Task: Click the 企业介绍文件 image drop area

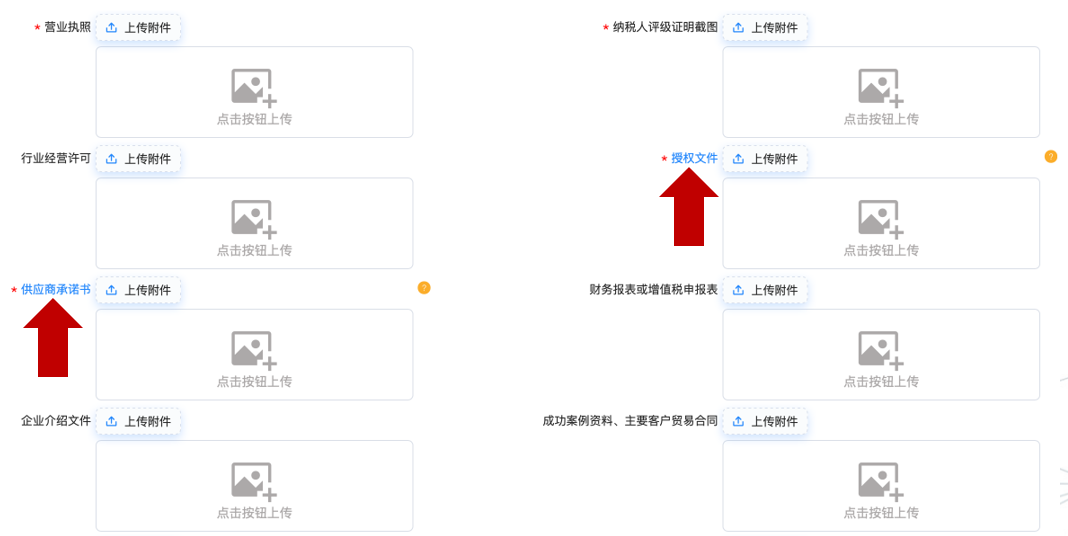Action: (x=254, y=486)
